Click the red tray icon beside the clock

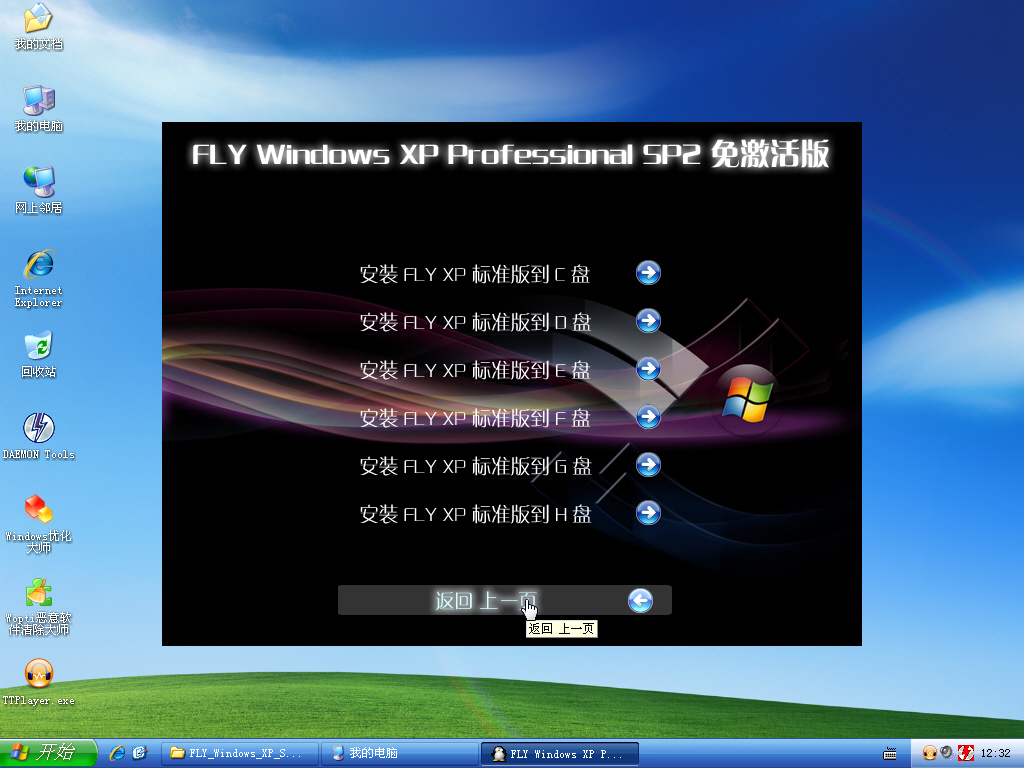(965, 753)
